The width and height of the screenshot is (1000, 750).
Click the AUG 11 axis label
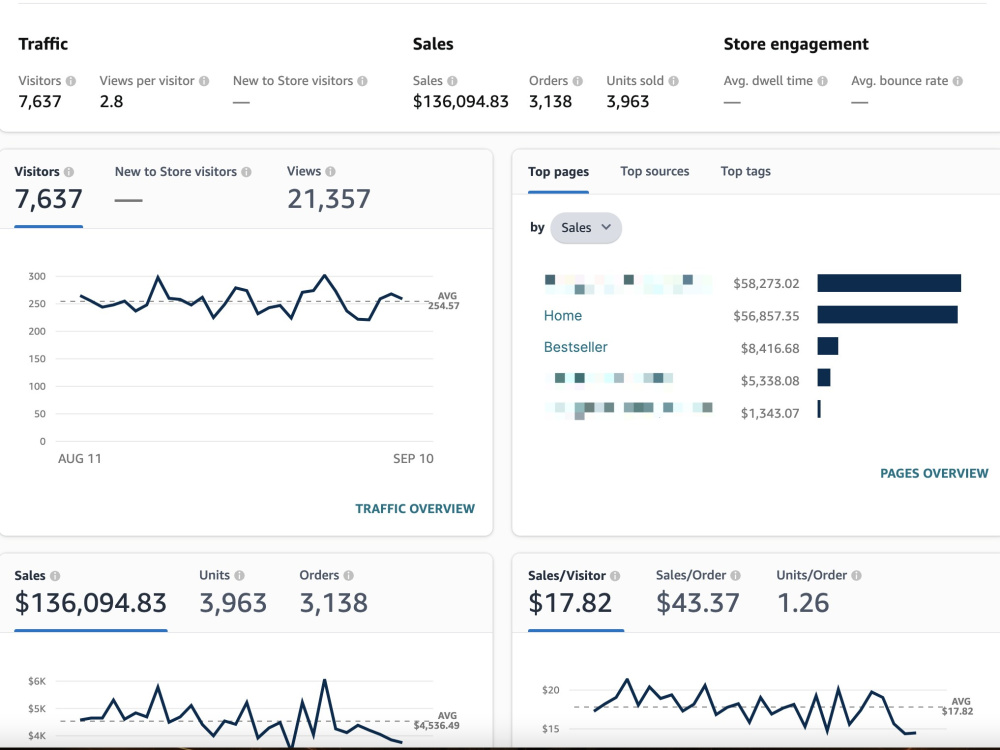(x=80, y=459)
